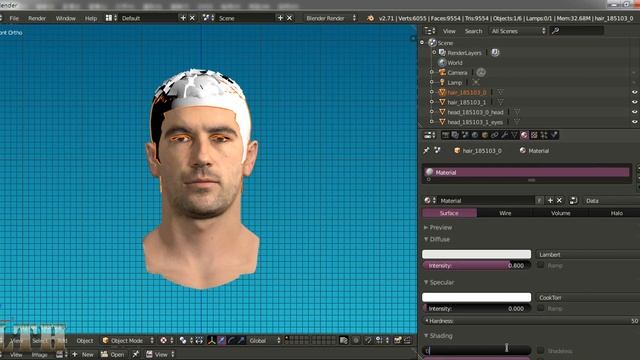640x360 pixels.
Task: Open Object Data mesh tab icon
Action: 514,135
